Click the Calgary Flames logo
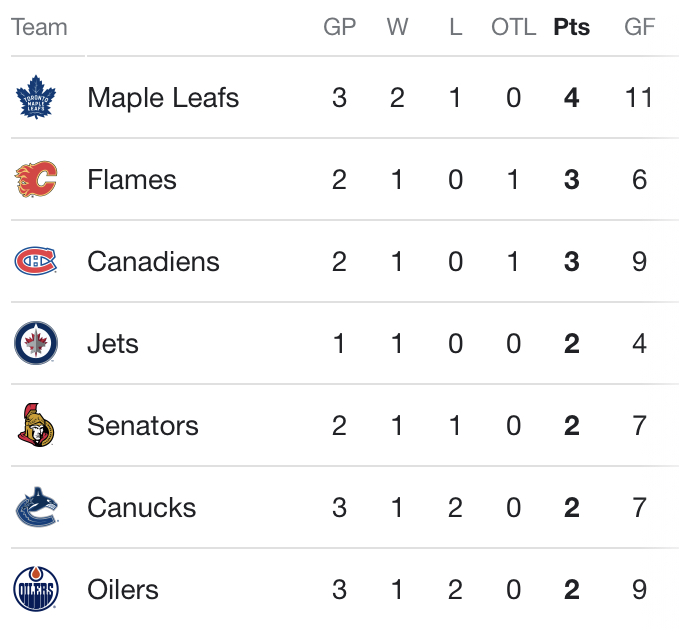This screenshot has height=634, width=679. click(36, 179)
